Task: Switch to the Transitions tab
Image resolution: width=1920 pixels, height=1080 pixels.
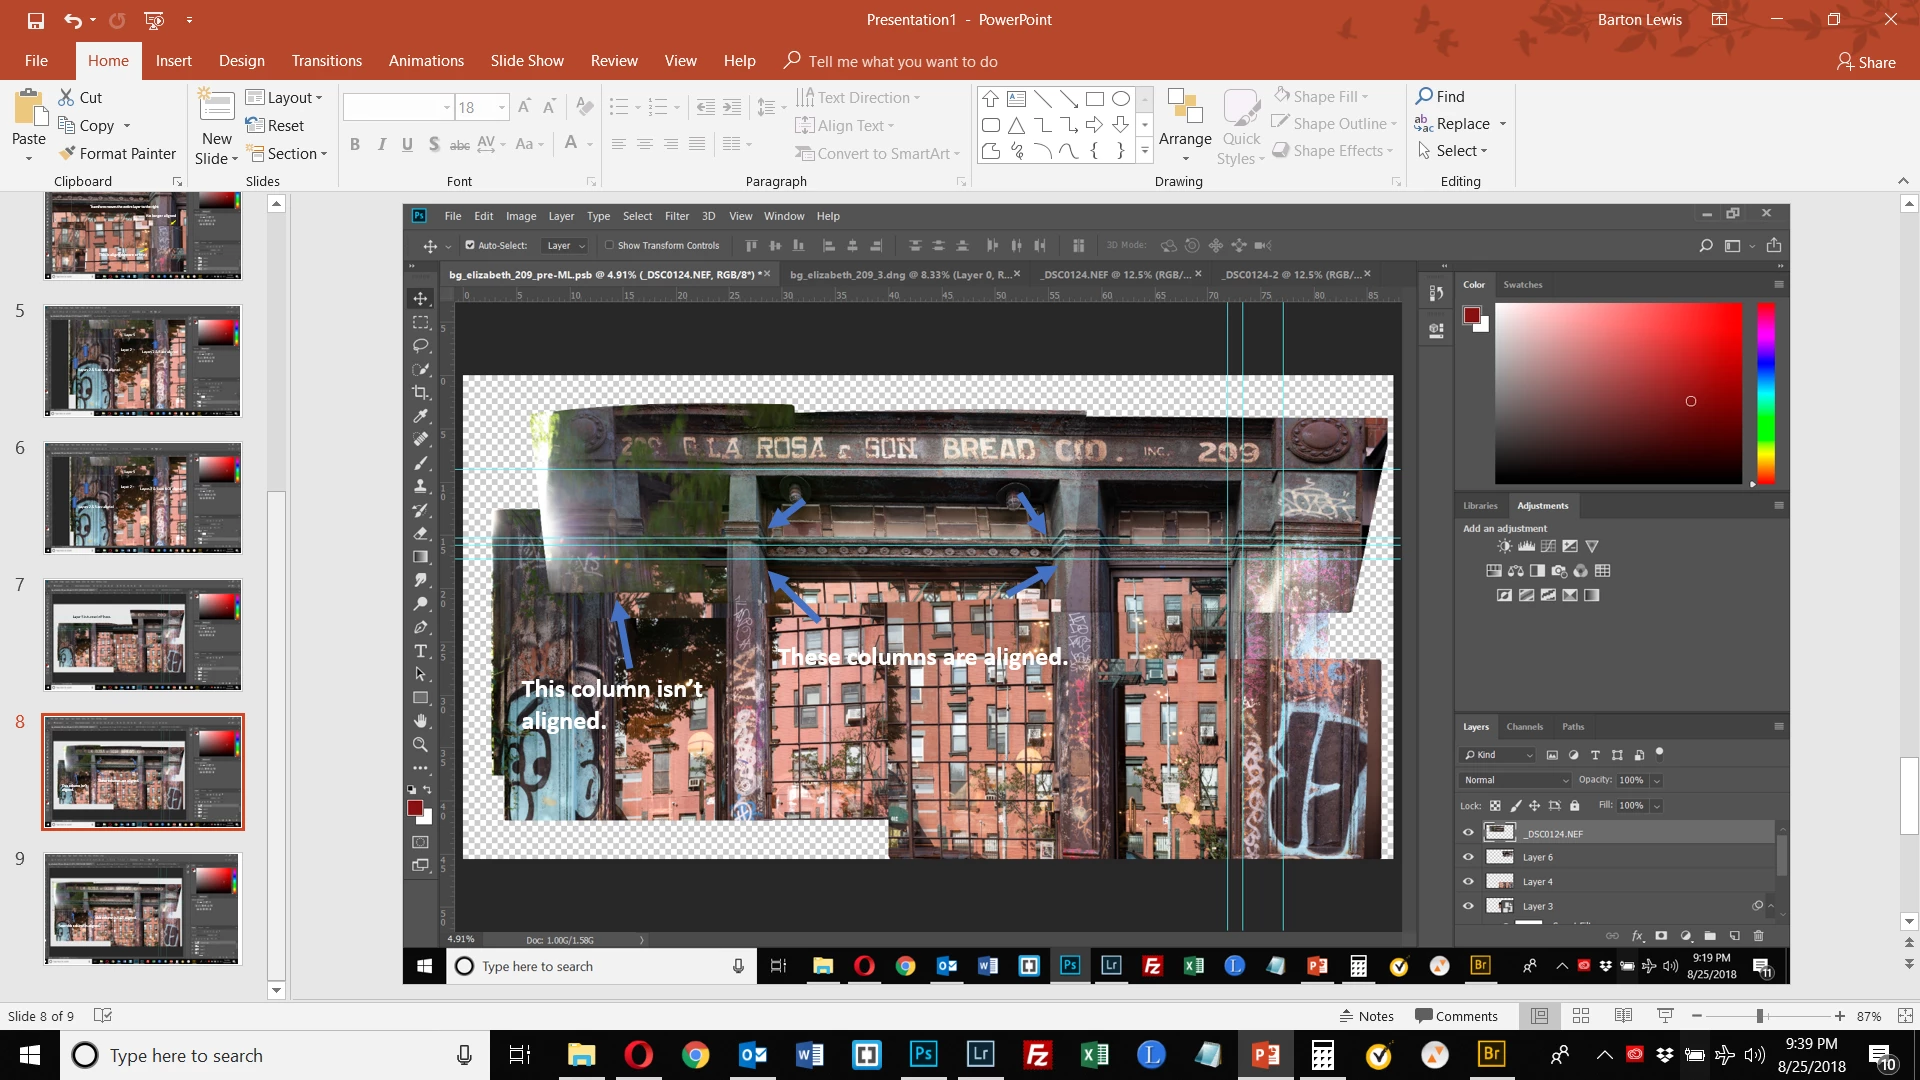Action: [x=326, y=61]
